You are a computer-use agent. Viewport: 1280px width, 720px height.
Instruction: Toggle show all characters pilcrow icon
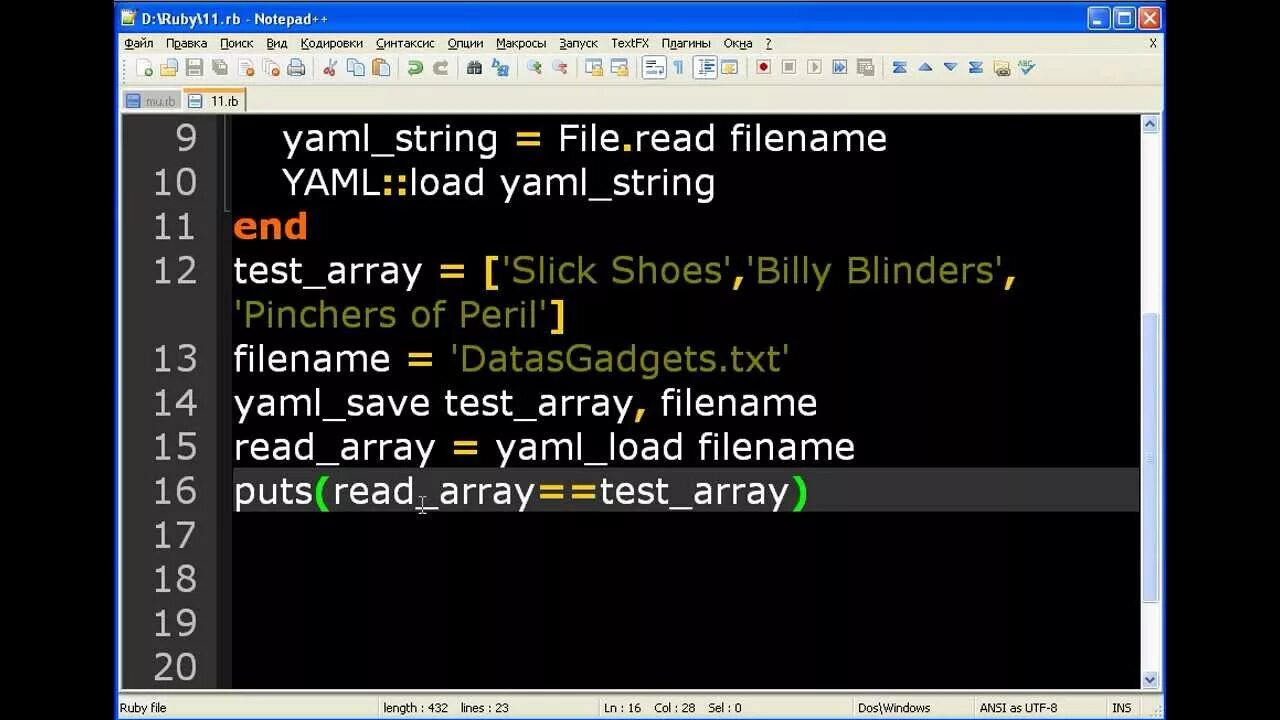(x=679, y=68)
